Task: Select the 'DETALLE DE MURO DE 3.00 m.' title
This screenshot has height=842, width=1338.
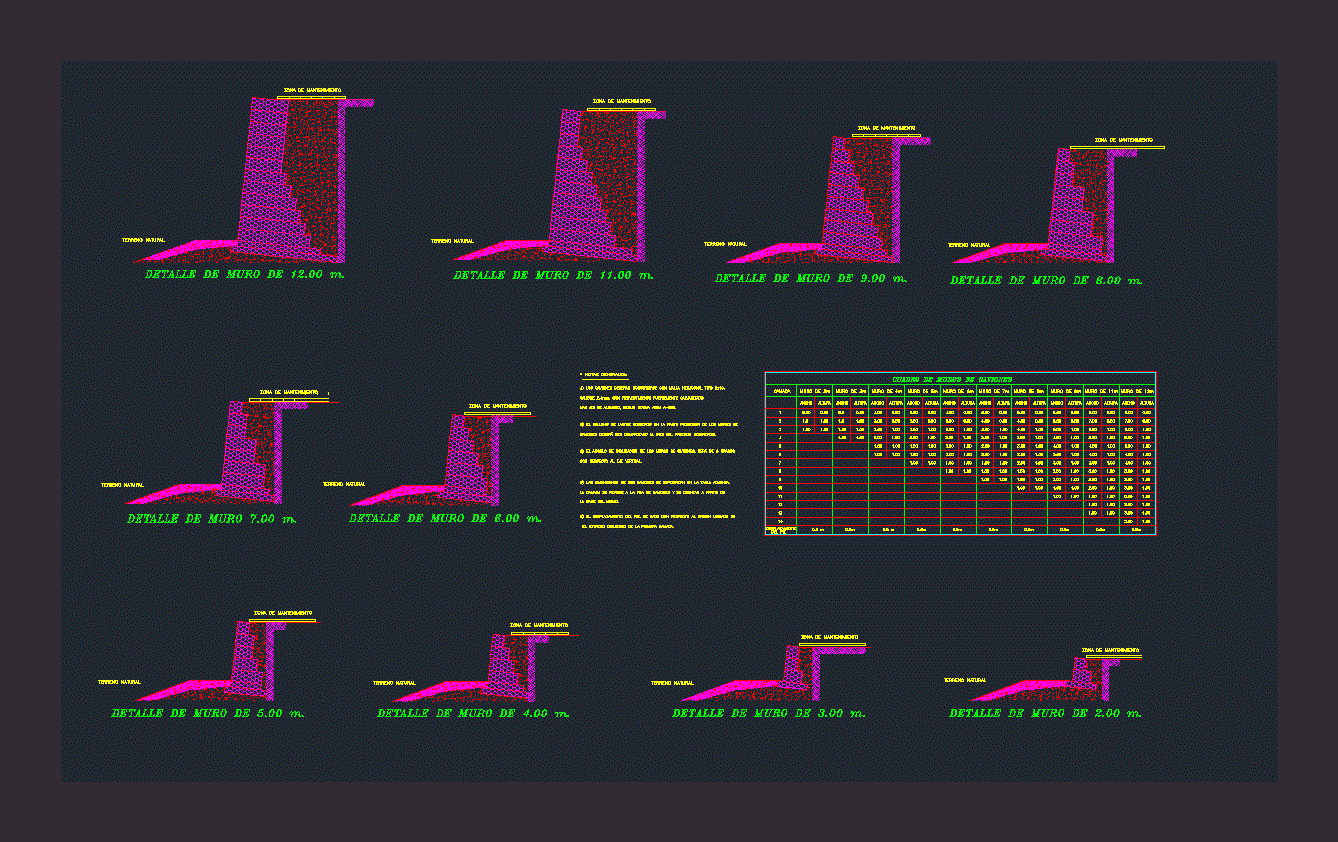Action: click(x=769, y=713)
